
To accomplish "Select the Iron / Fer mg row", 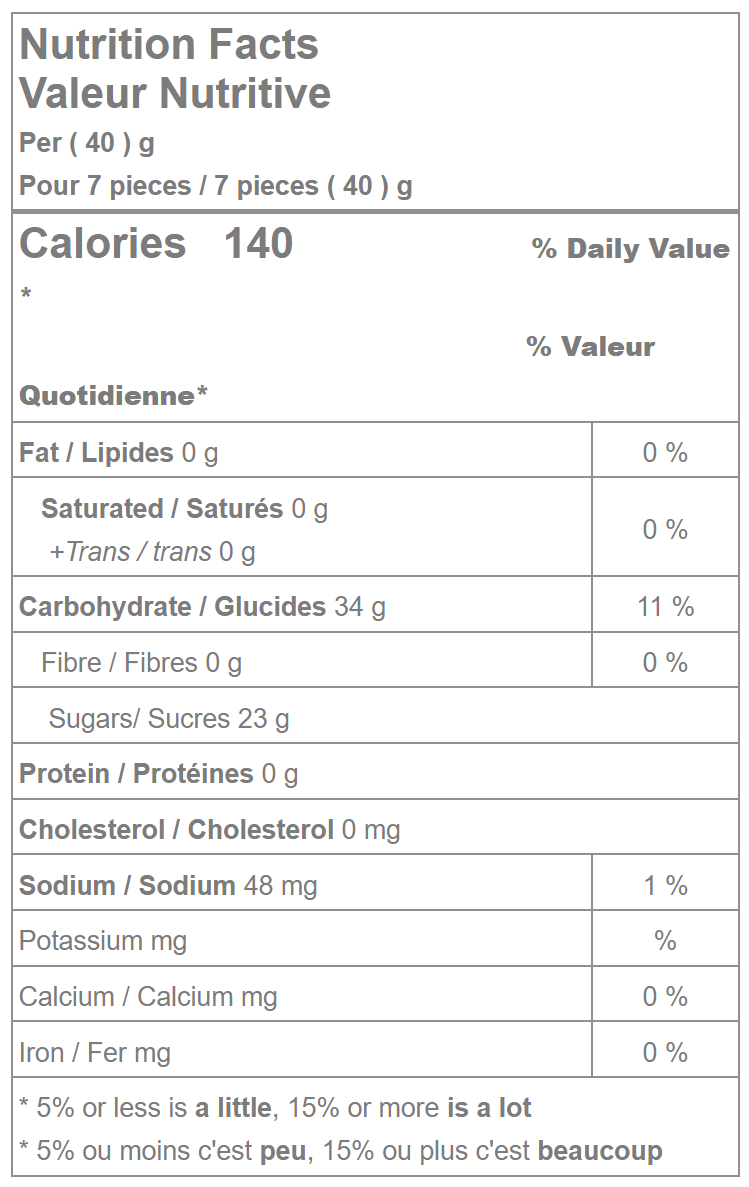I will (95, 1052).
